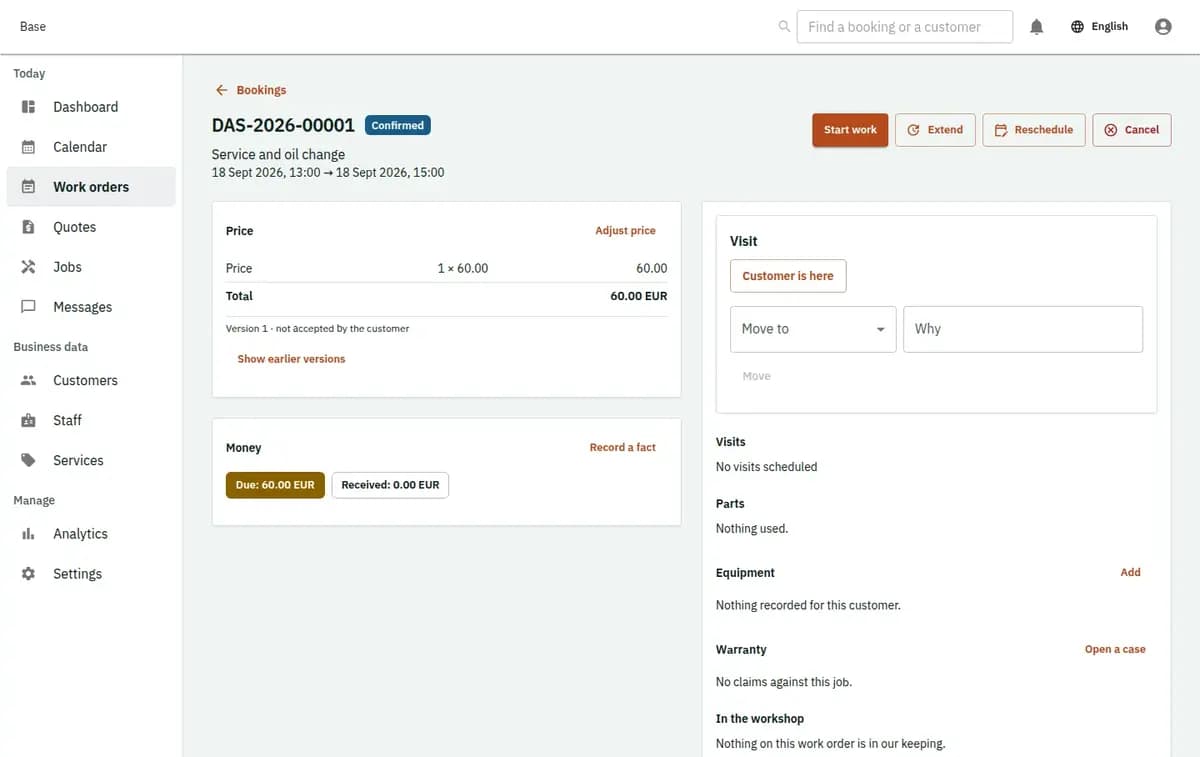
Task: Click the Confirmed status badge
Action: coord(398,126)
